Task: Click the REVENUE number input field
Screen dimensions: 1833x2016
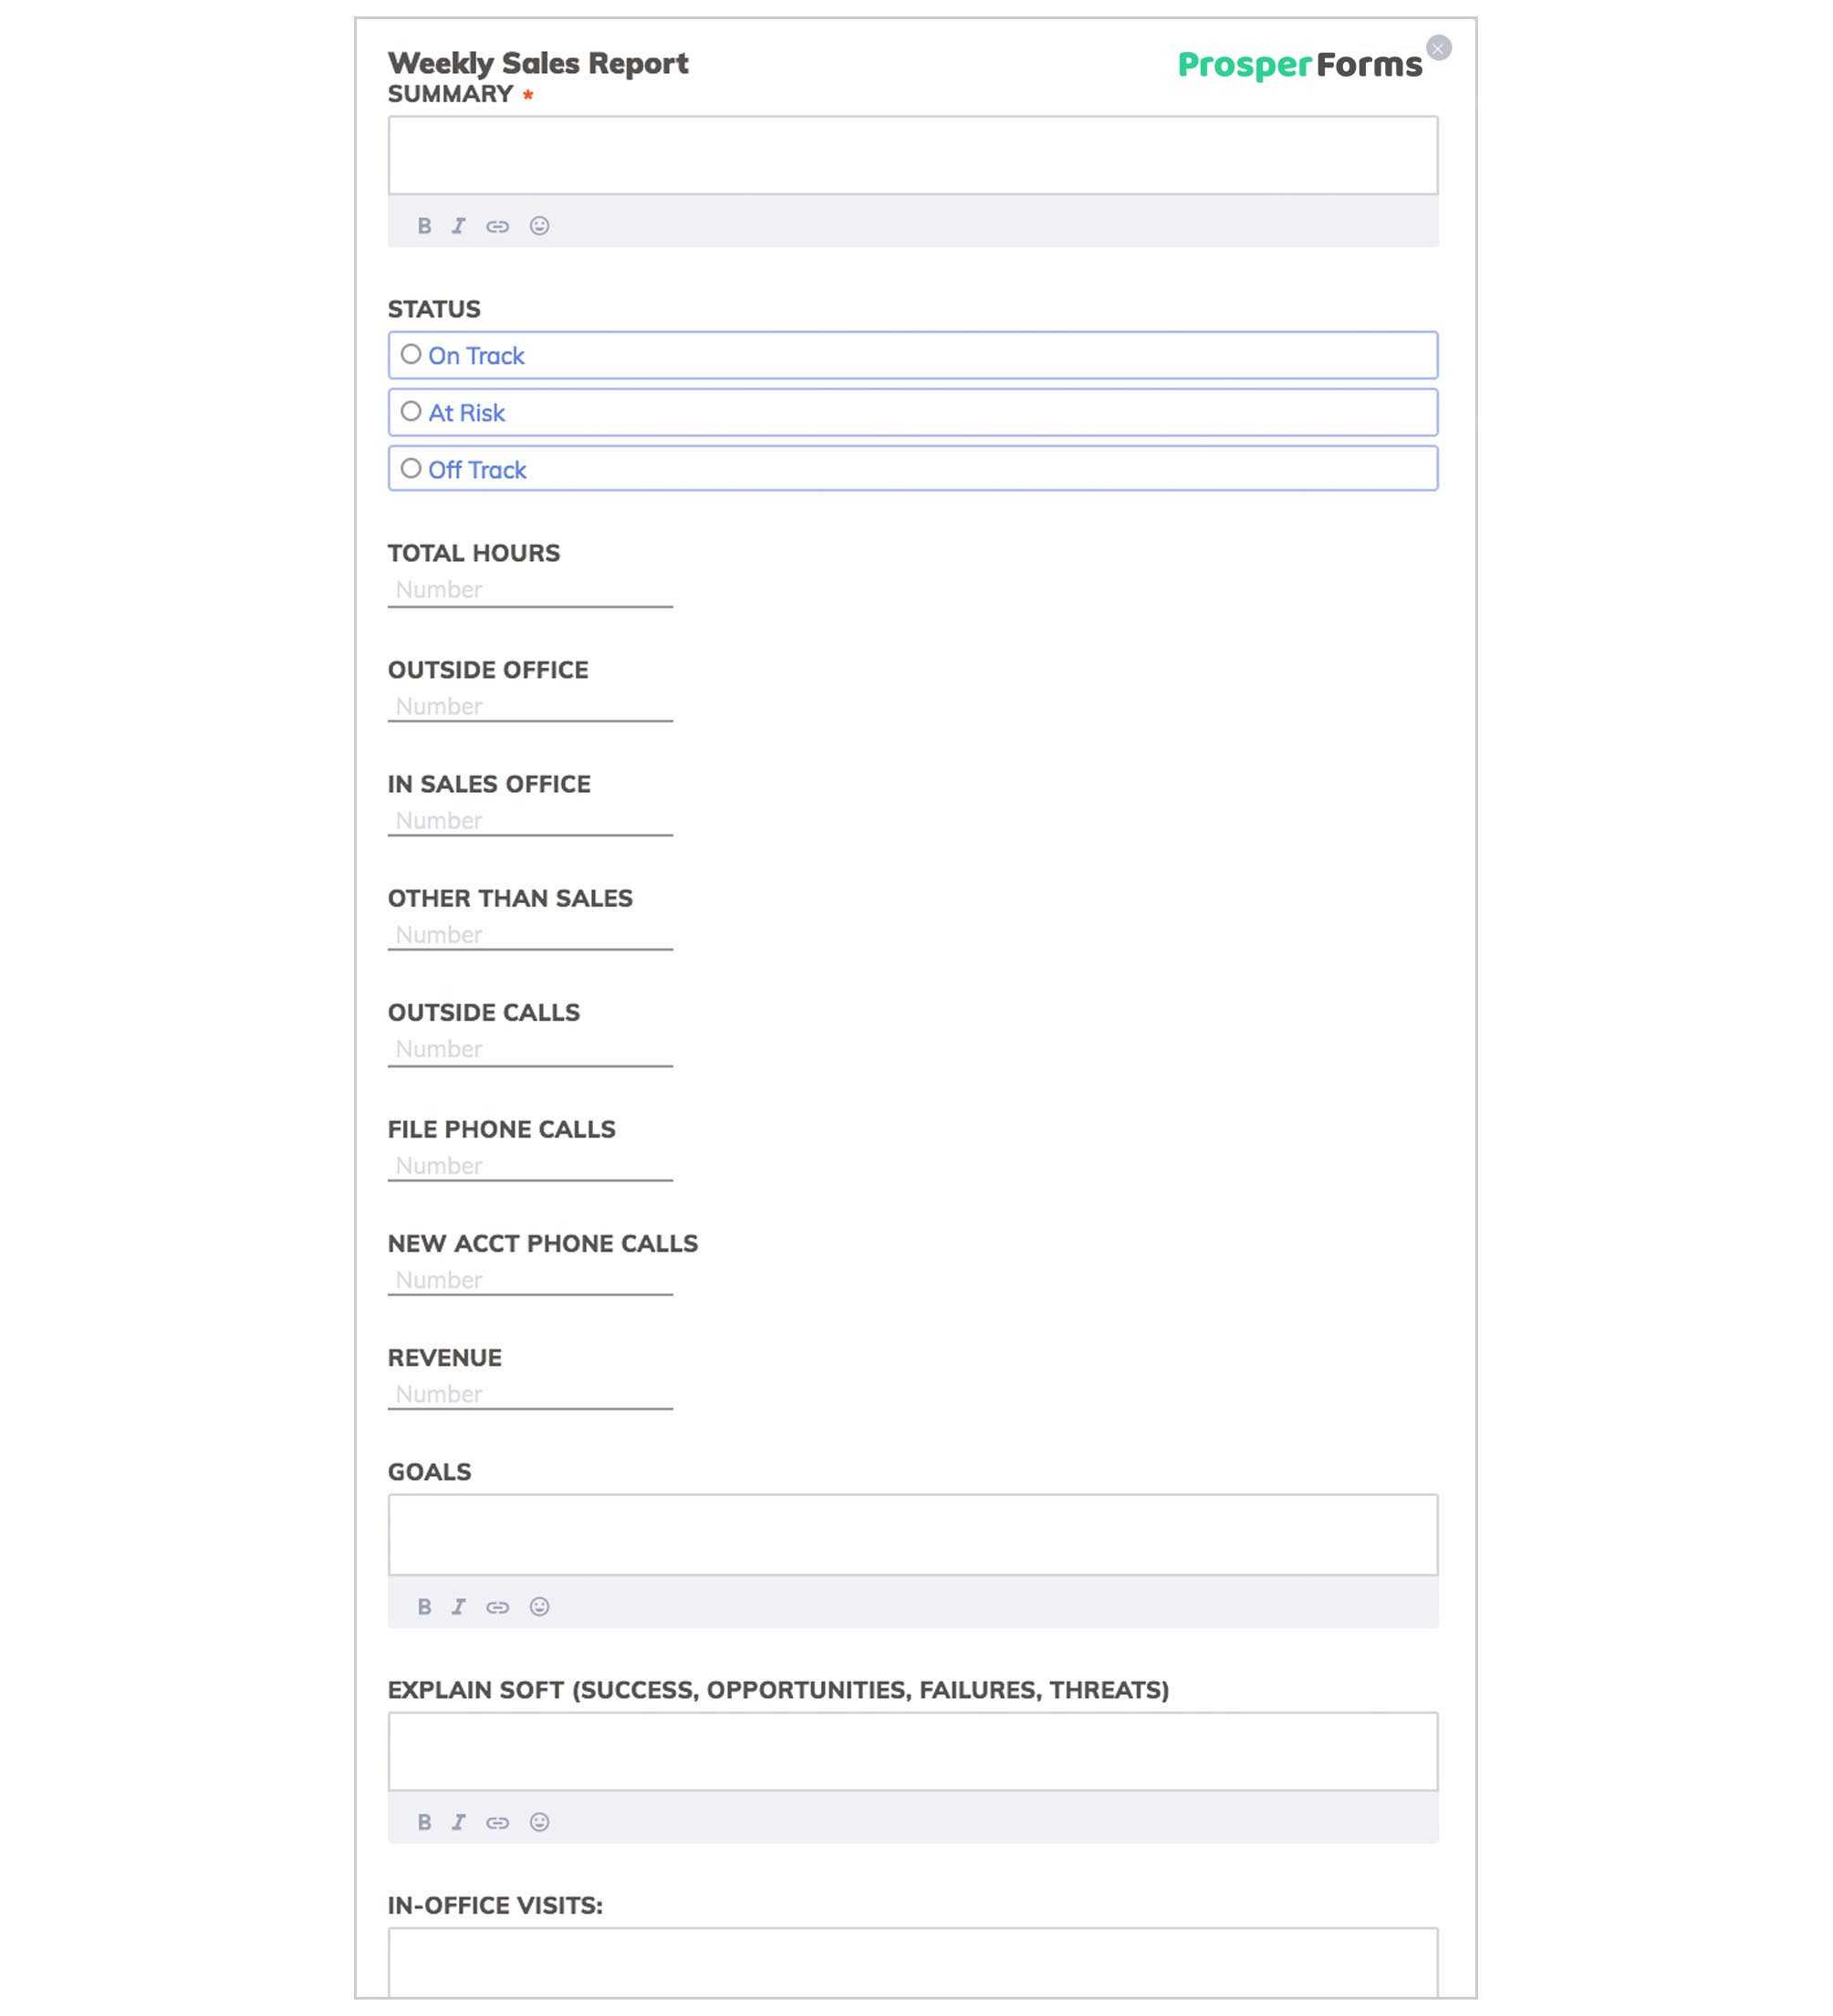Action: (530, 1393)
